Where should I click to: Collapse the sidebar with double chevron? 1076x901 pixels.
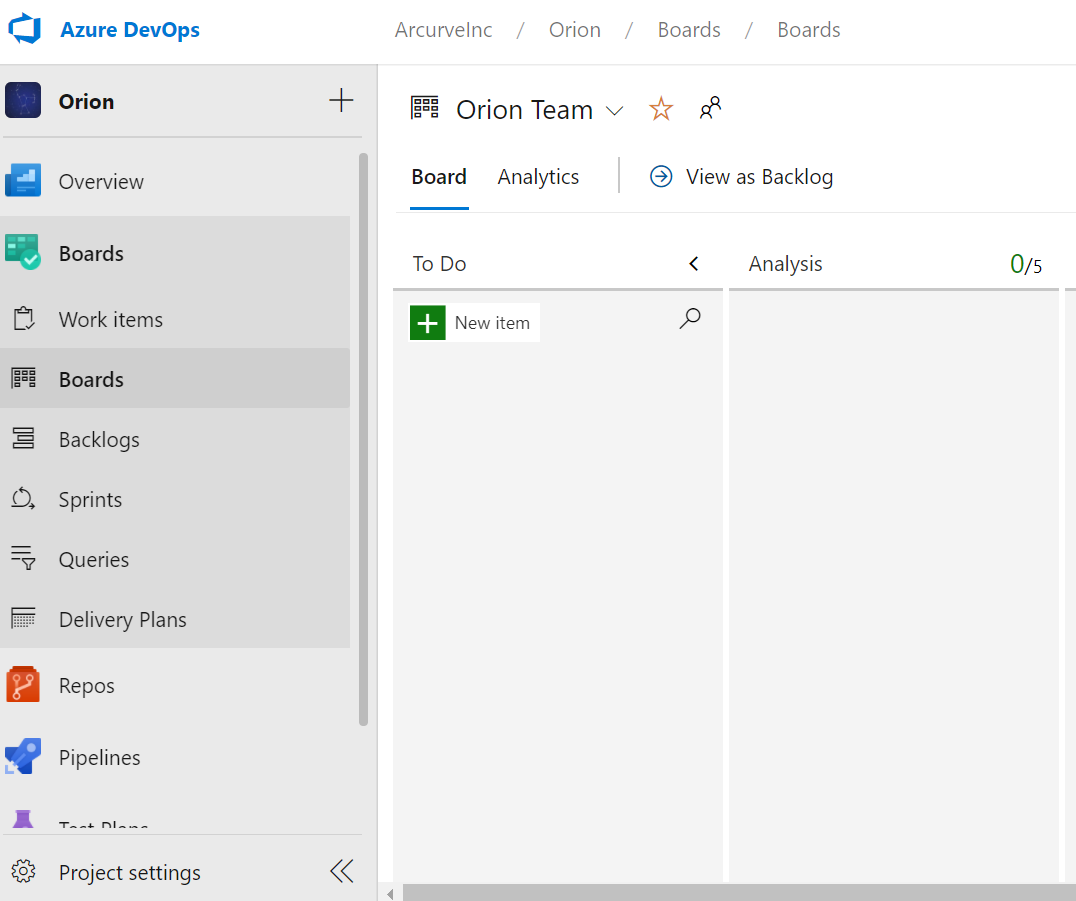(x=342, y=872)
